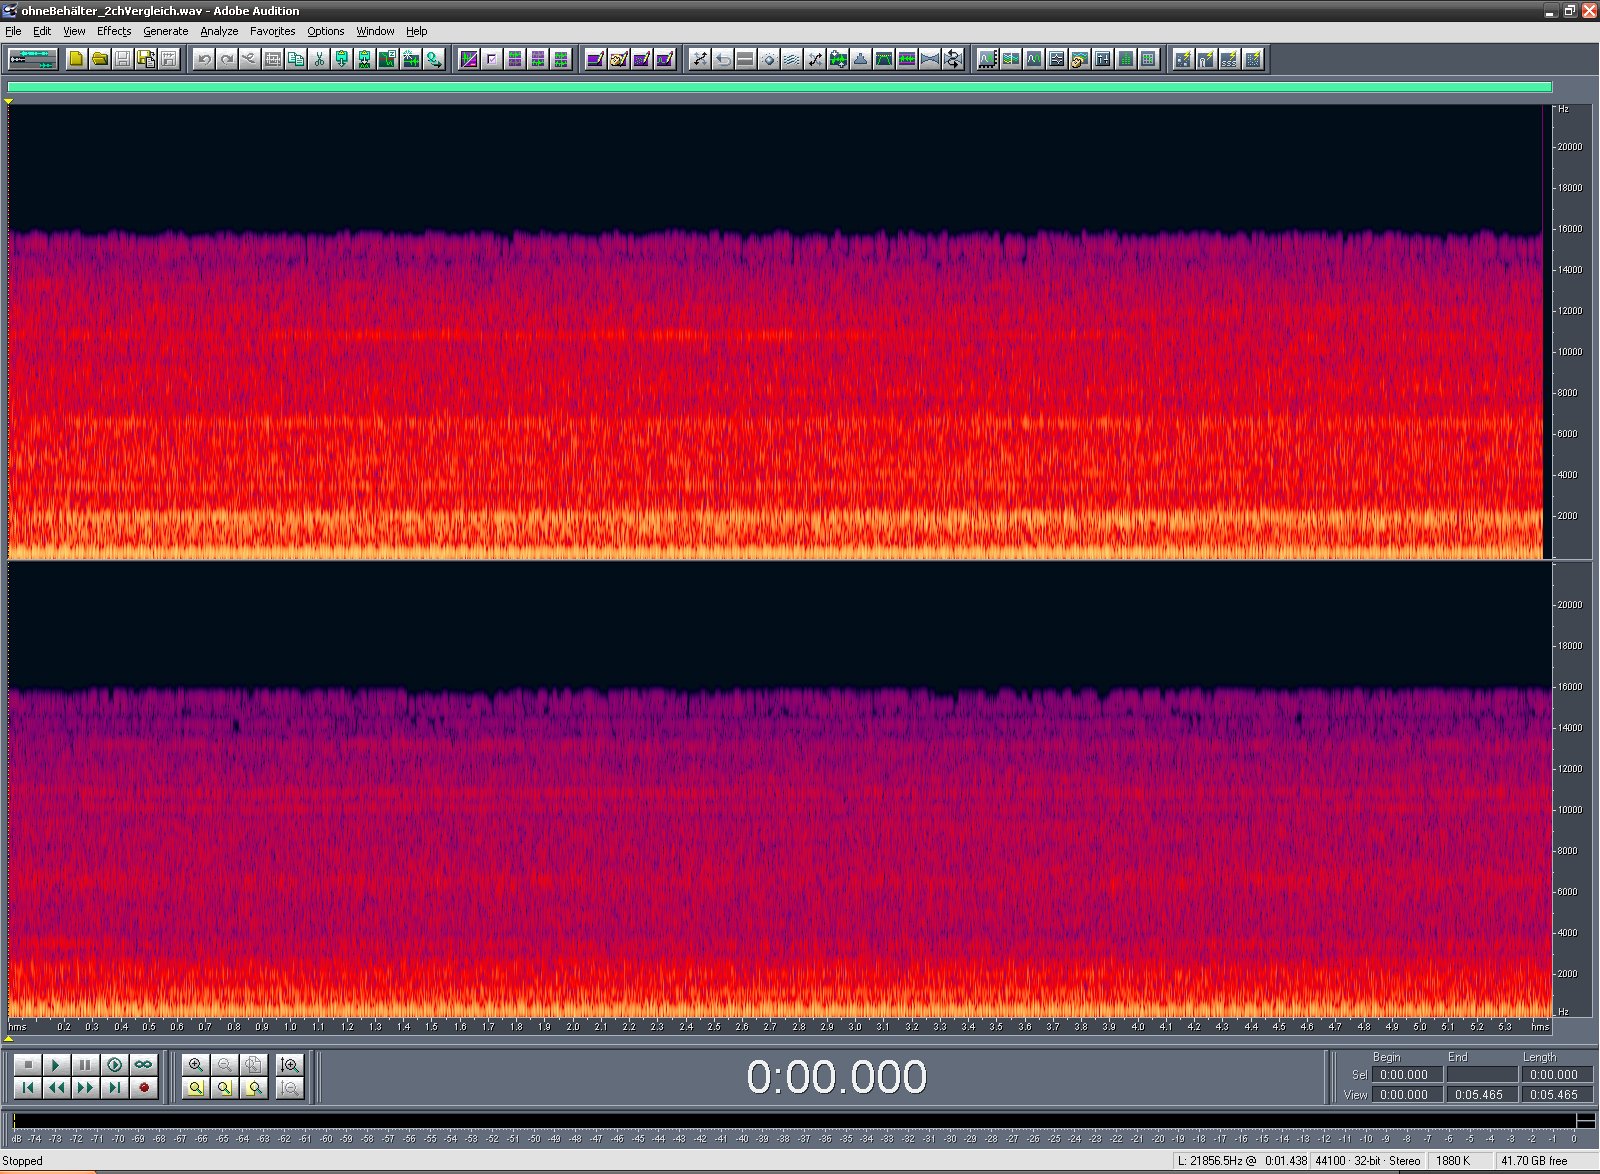Click the hand-with-filter Scientific Filters icon
Screen dimensions: 1600x1174
pos(1080,59)
